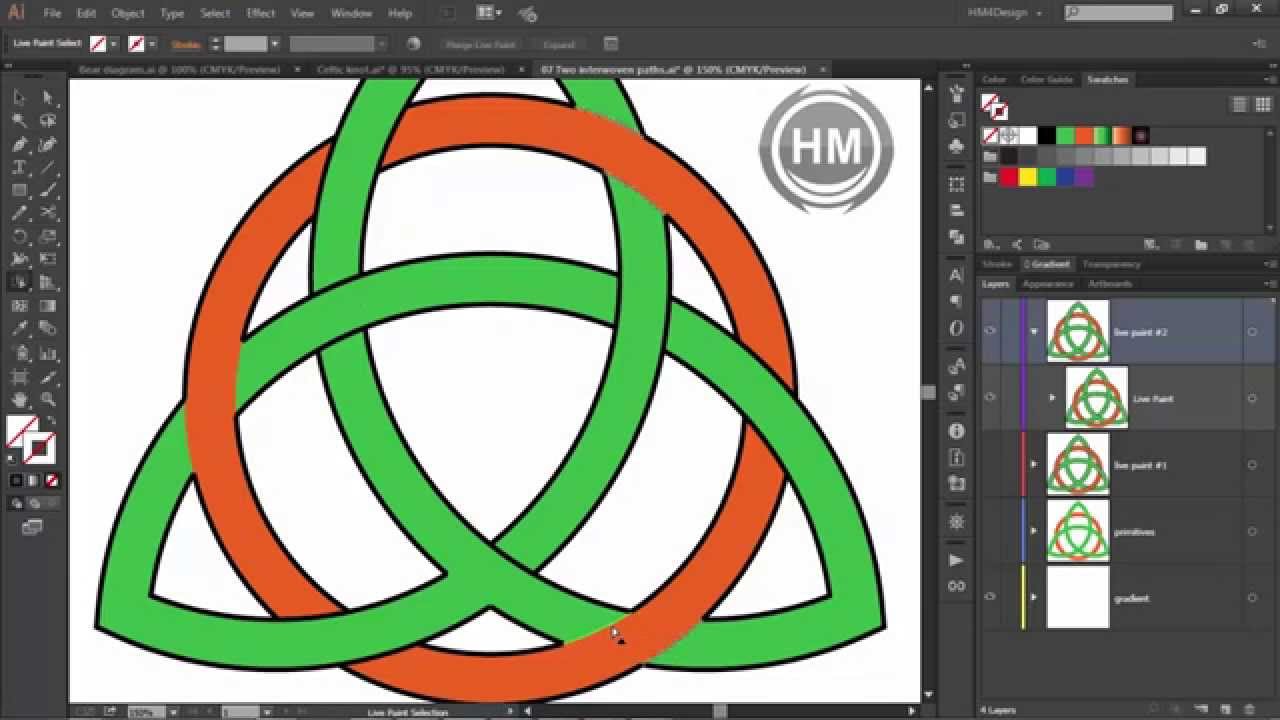Switch to the Color Guide tab

click(x=1046, y=80)
